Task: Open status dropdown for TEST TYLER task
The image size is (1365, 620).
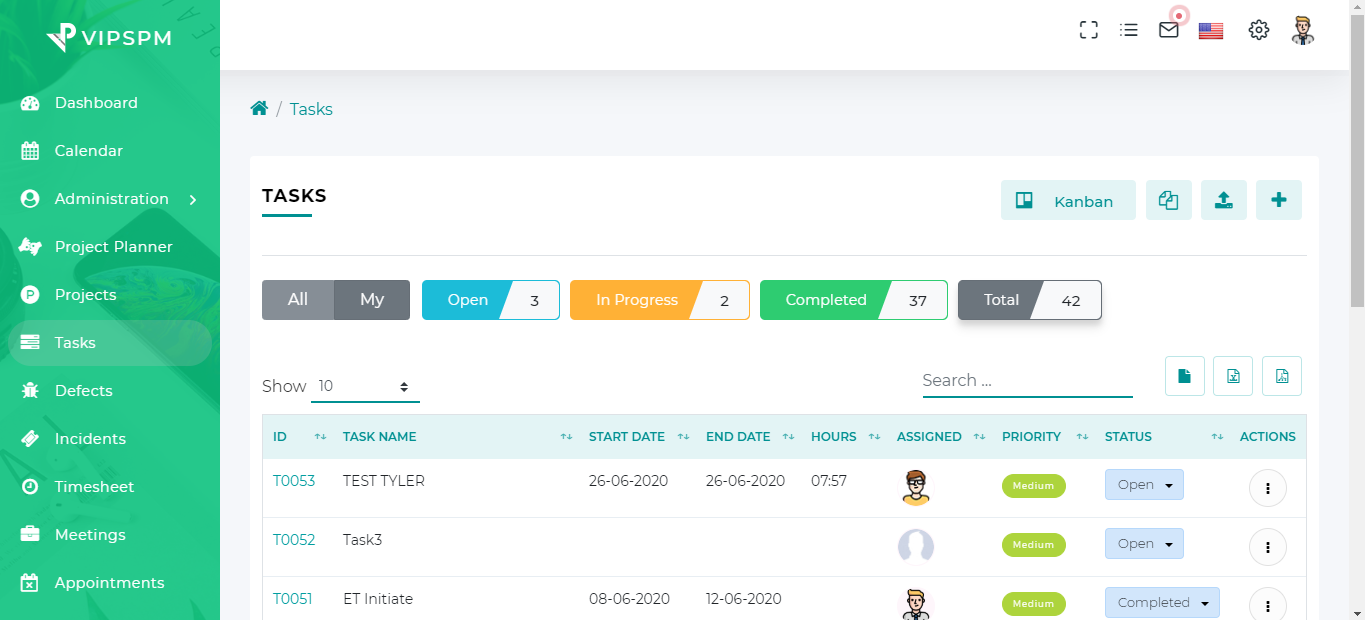Action: (1144, 485)
